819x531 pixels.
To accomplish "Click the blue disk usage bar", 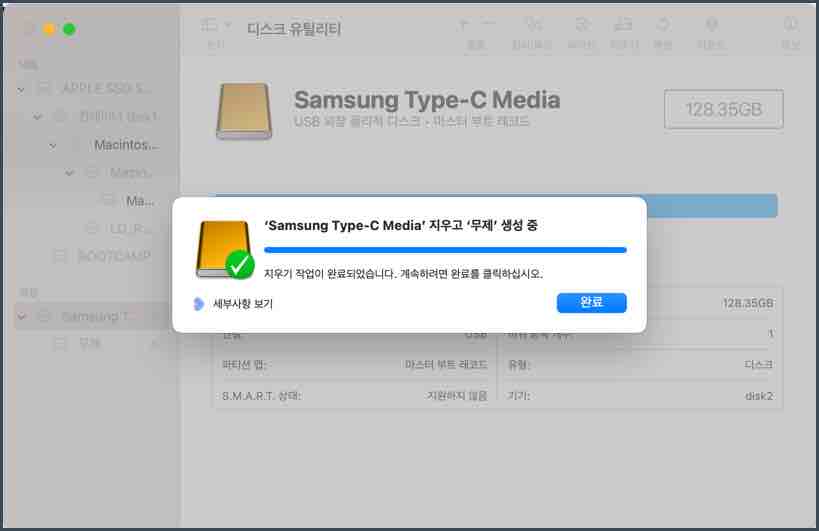I will point(712,206).
